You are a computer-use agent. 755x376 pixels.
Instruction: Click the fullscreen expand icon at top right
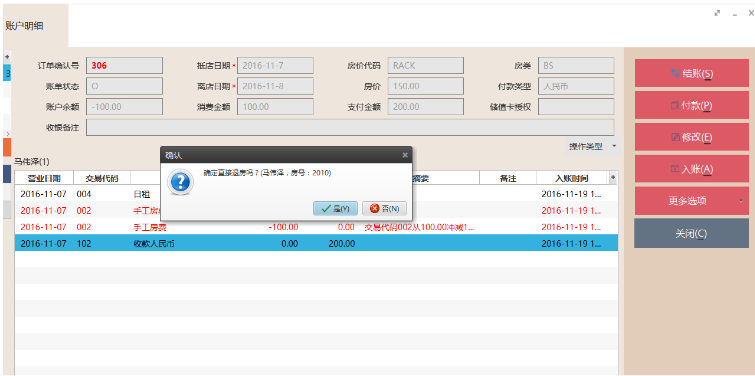click(717, 13)
